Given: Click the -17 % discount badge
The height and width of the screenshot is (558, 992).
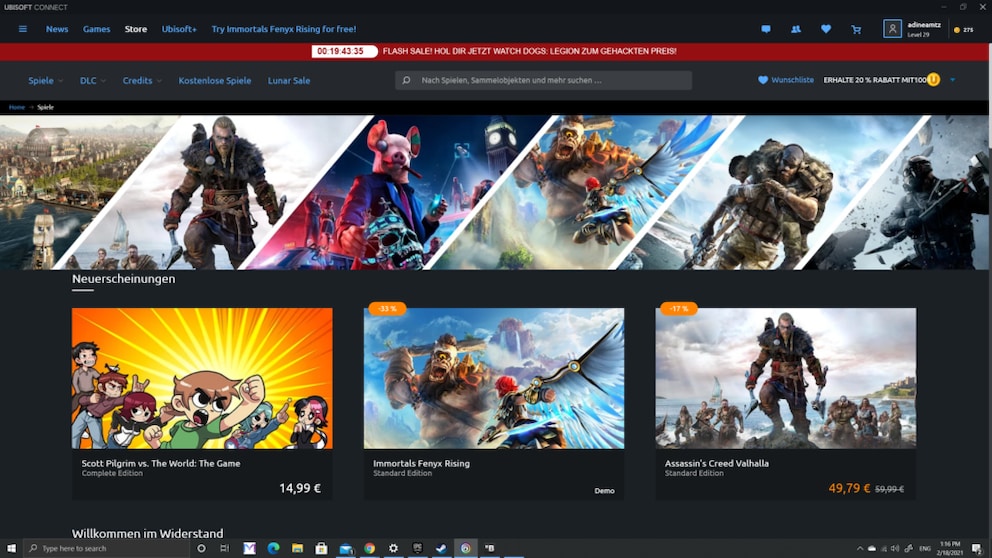Looking at the screenshot, I should tap(679, 309).
